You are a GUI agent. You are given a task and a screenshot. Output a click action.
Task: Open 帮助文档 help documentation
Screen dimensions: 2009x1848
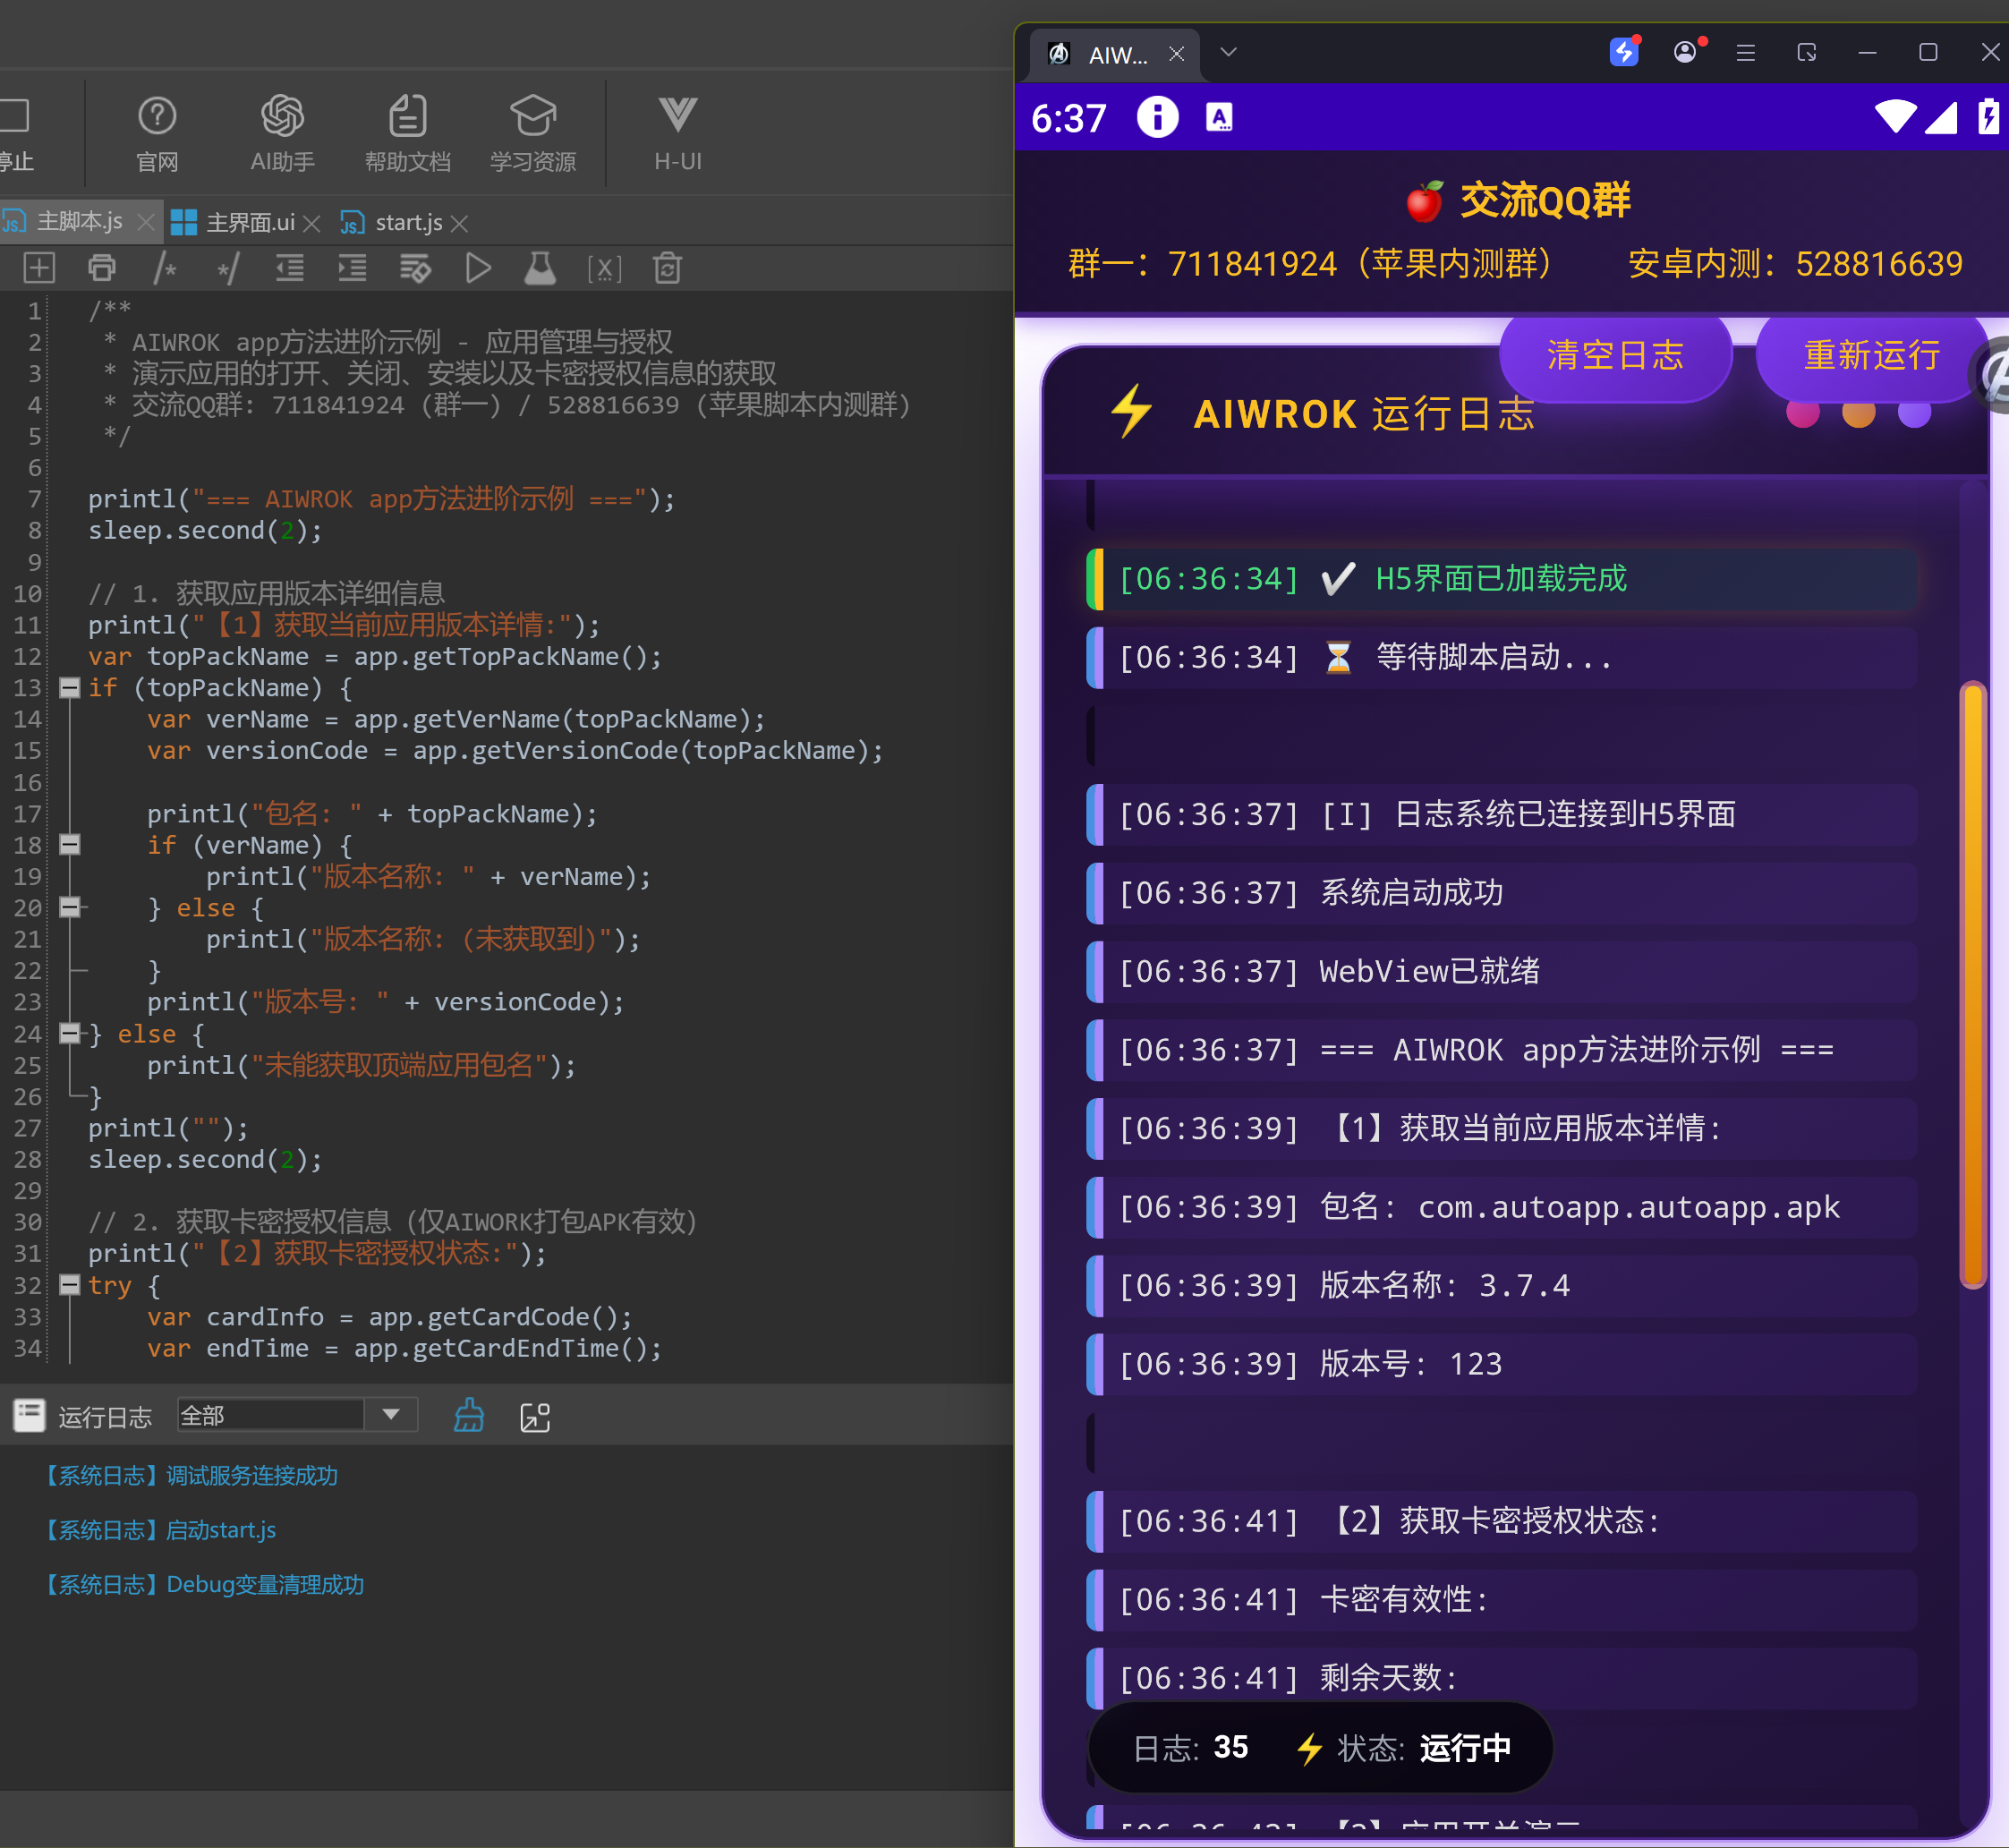pyautogui.click(x=407, y=133)
